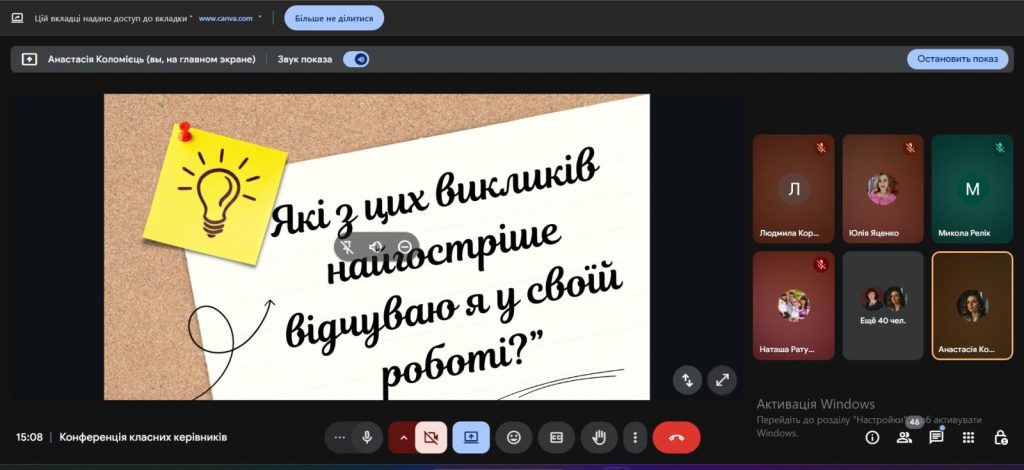Expand presentation to fullscreen with diagonal arrows
The image size is (1024, 470).
[x=722, y=379]
